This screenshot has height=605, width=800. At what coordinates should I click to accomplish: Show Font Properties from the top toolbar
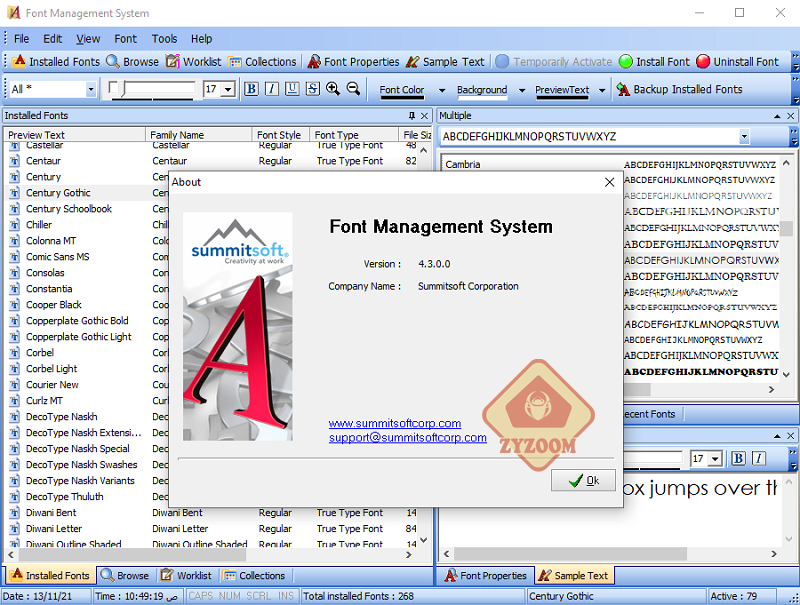(353, 62)
